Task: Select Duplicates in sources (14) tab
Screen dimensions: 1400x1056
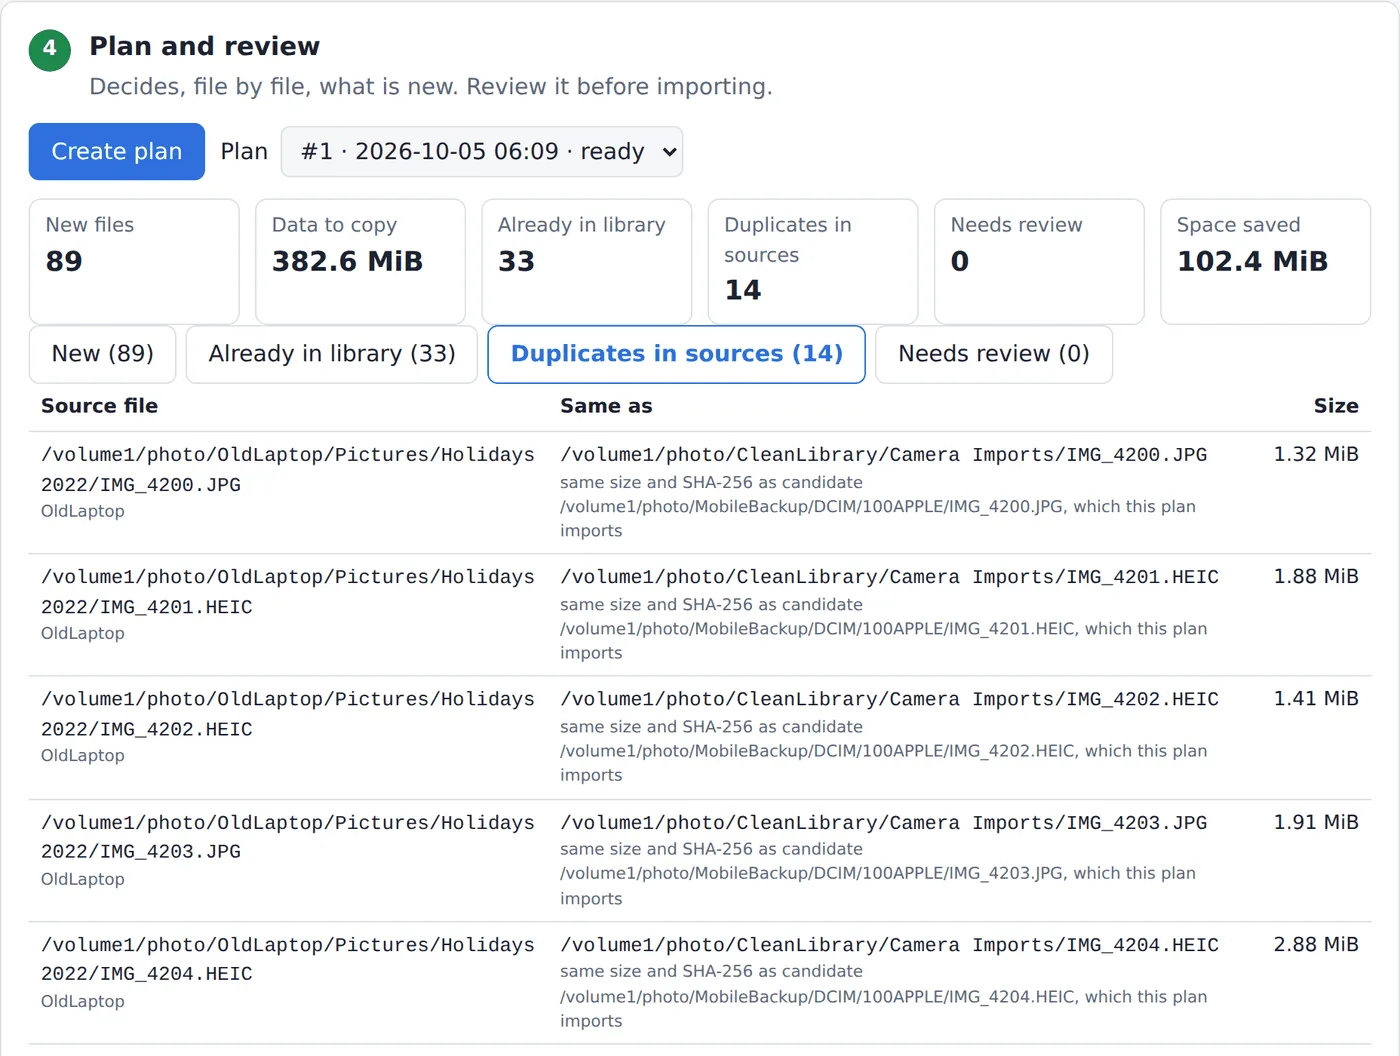Action: tap(677, 354)
